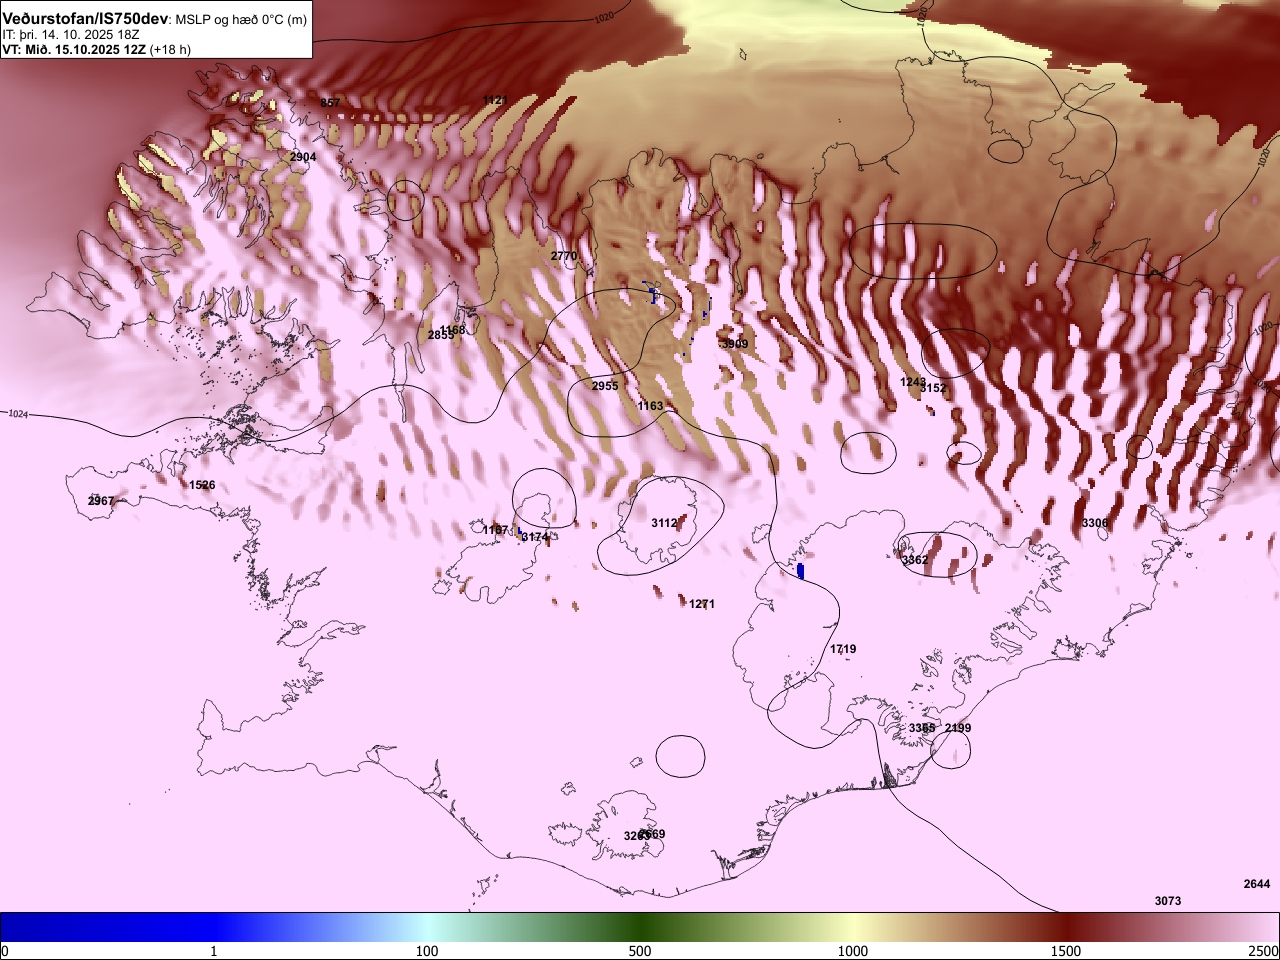Click the map value '2770'
Screen dimensions: 1280x960
[x=564, y=256]
